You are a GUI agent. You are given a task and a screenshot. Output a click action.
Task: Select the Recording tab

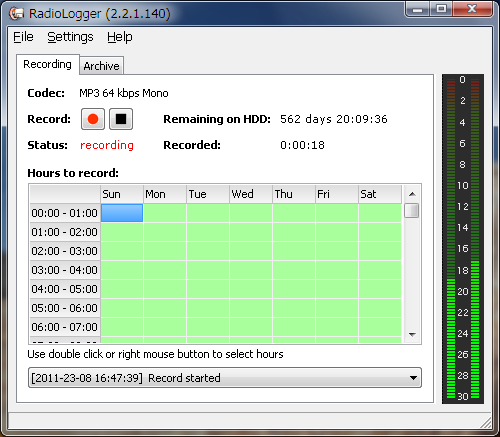(48, 64)
